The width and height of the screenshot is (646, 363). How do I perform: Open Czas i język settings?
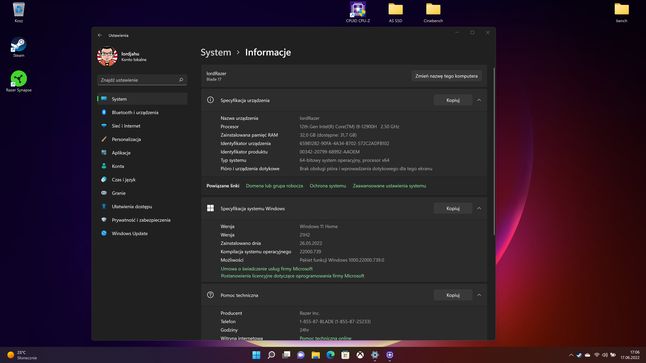142,180
